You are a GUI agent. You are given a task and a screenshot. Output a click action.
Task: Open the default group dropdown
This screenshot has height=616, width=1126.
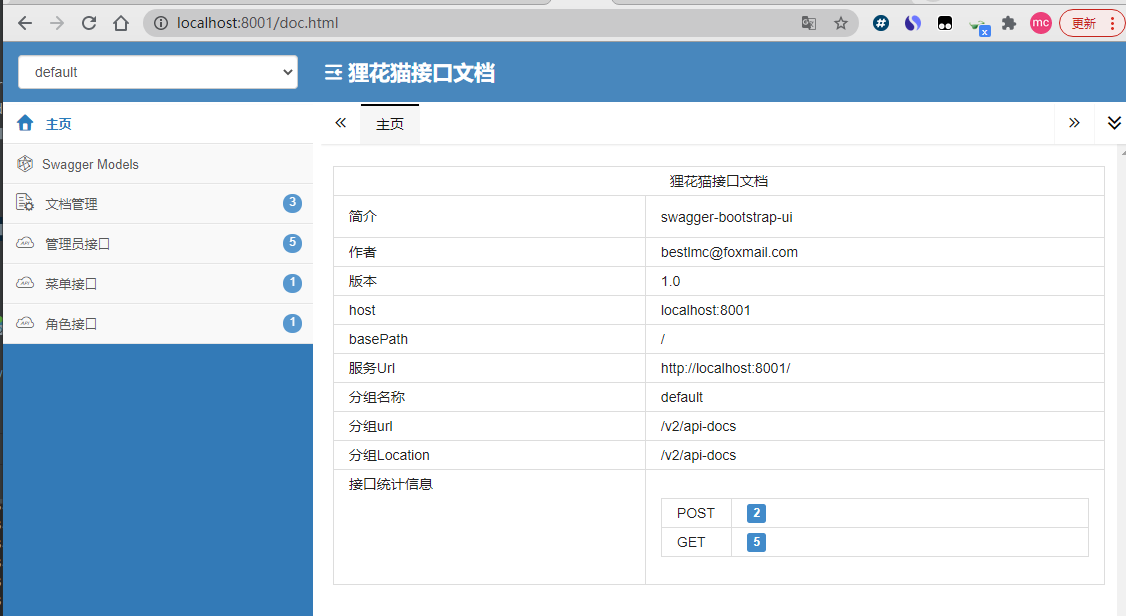click(158, 72)
